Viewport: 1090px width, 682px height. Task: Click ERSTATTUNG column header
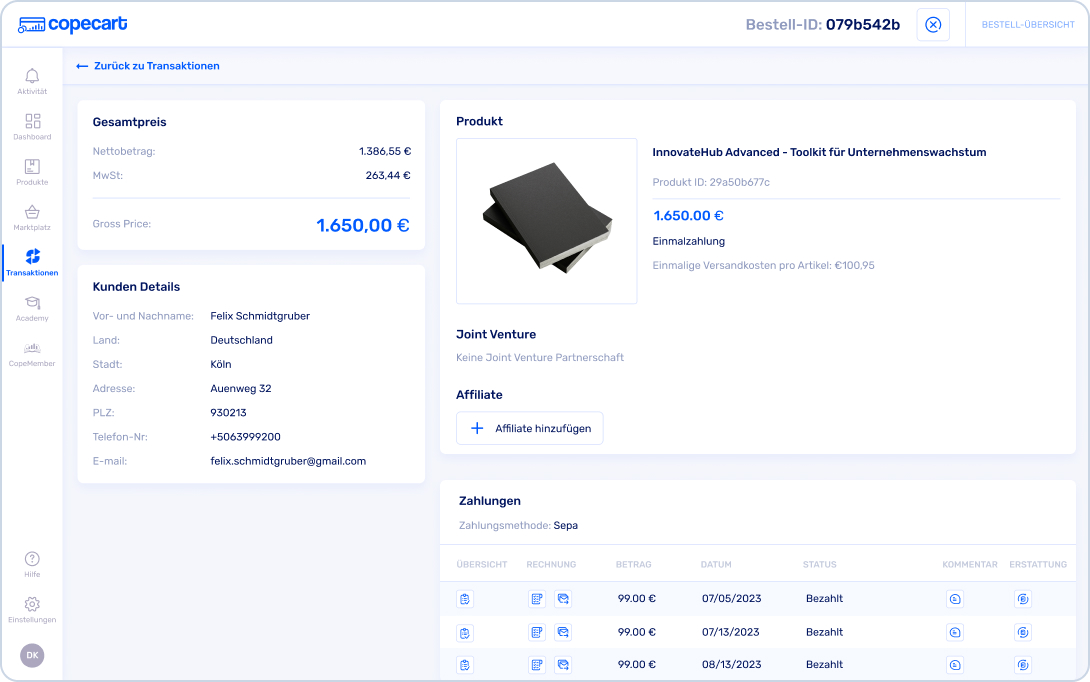coord(1038,565)
